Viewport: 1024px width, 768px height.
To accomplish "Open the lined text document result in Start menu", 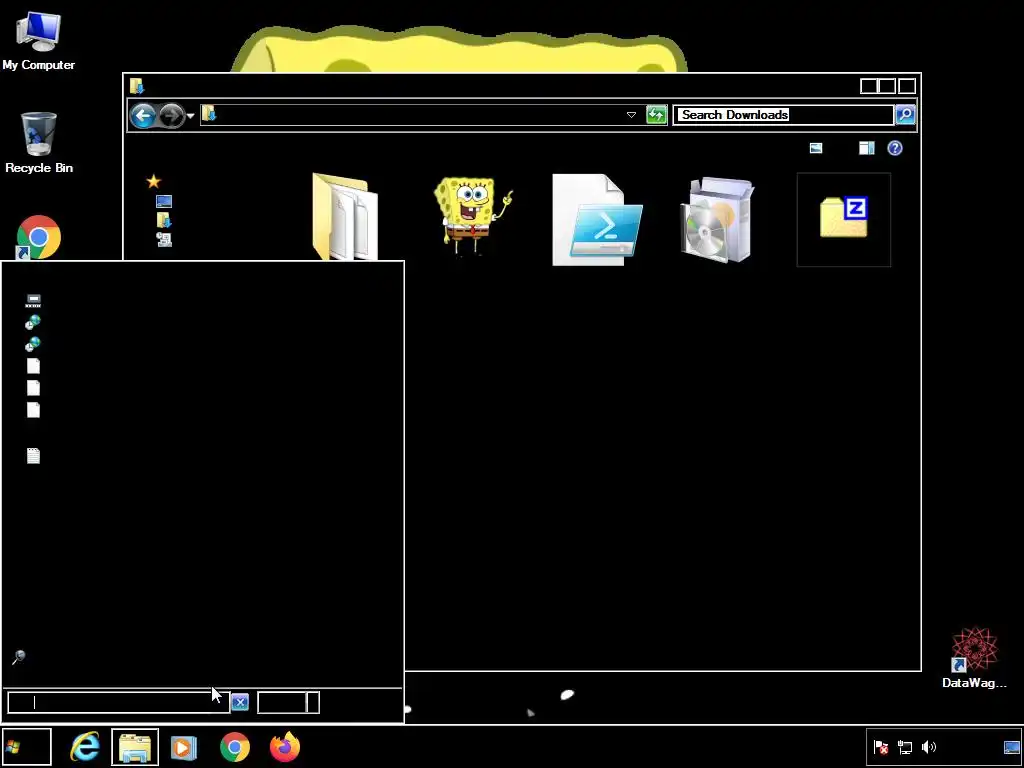I will click(x=33, y=456).
